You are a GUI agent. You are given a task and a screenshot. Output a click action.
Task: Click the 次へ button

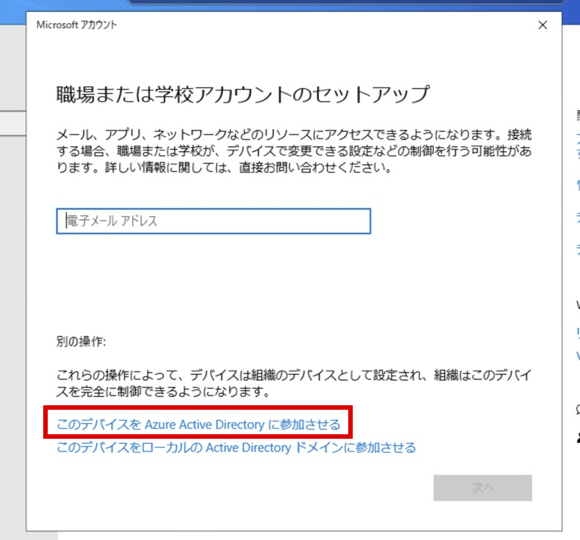(483, 488)
